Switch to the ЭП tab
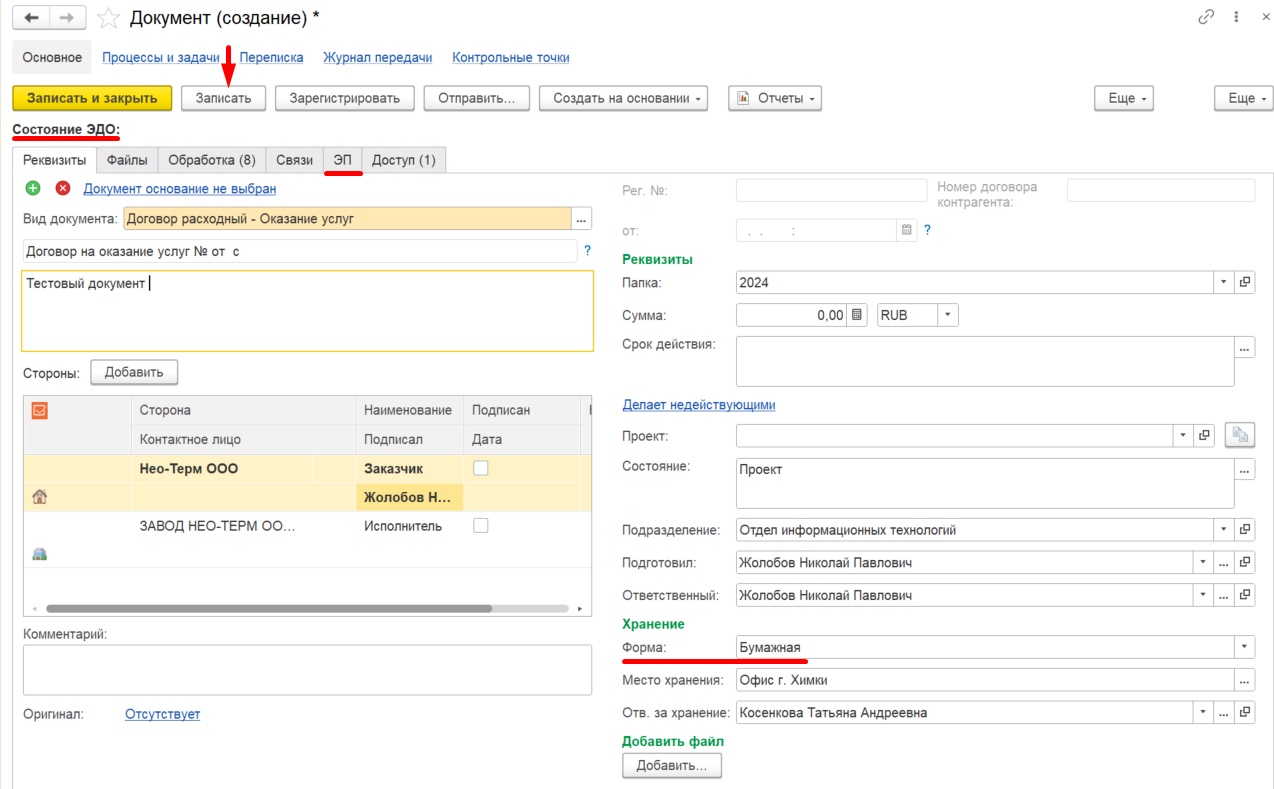The width and height of the screenshot is (1274, 789). pos(343,160)
